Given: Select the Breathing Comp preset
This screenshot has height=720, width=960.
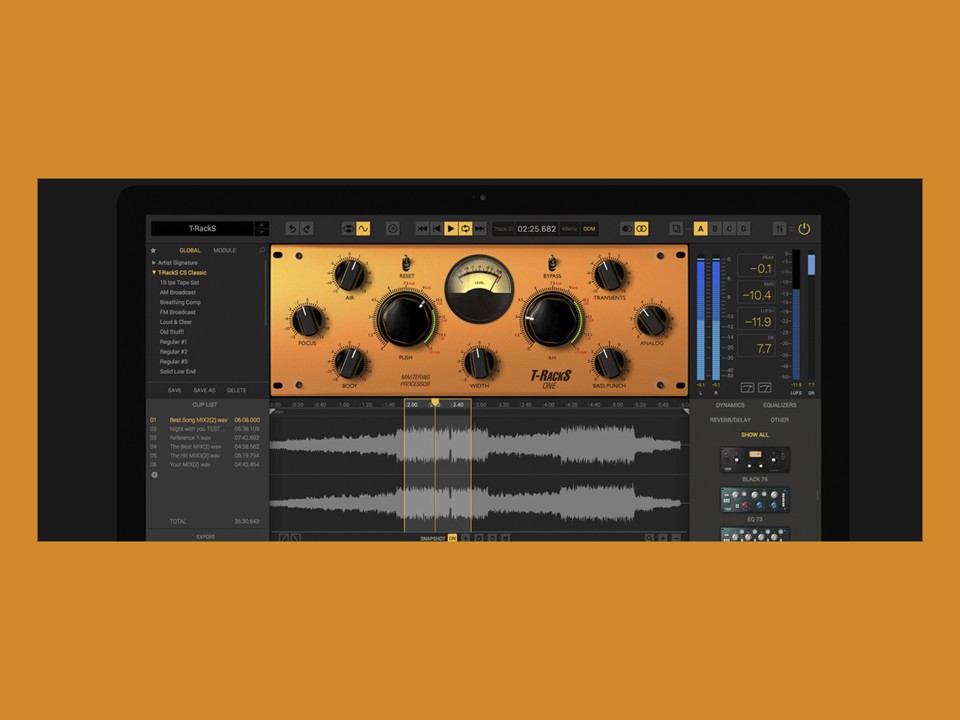Looking at the screenshot, I should tap(180, 302).
